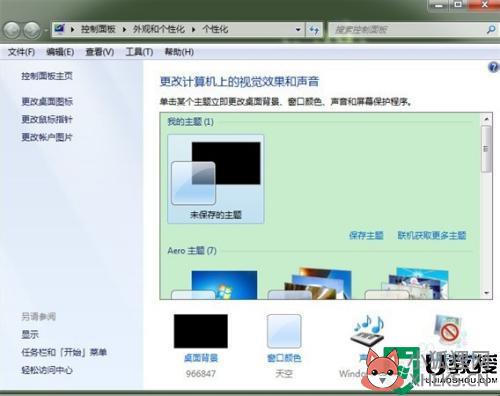Expand the arrow after 外观和个性化 in breadcrumb

coord(193,30)
